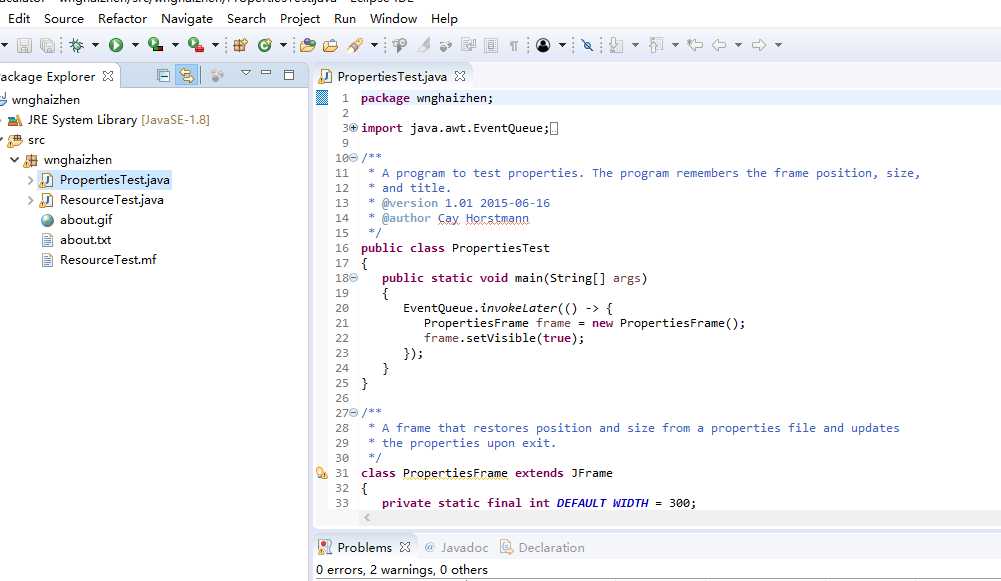Collapse the Javadoc comment on line 10

point(354,158)
